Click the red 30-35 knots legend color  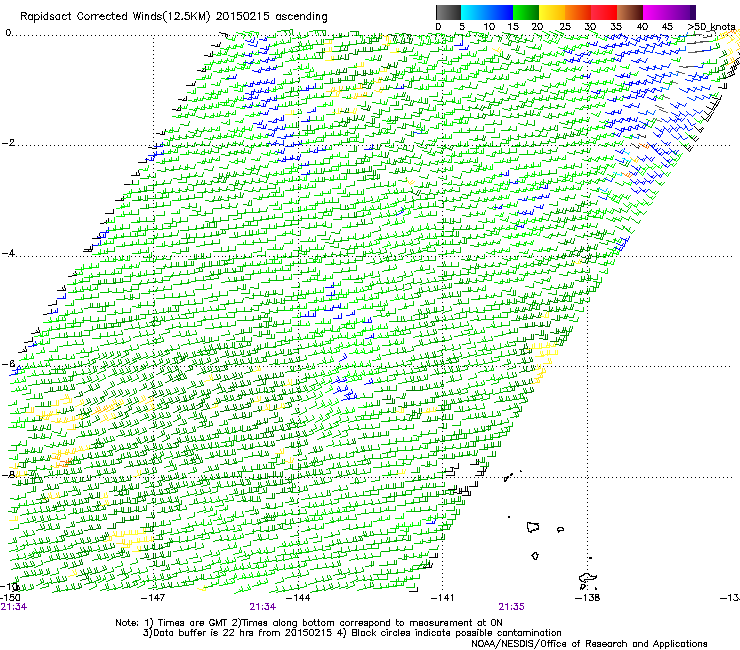[x=604, y=12]
